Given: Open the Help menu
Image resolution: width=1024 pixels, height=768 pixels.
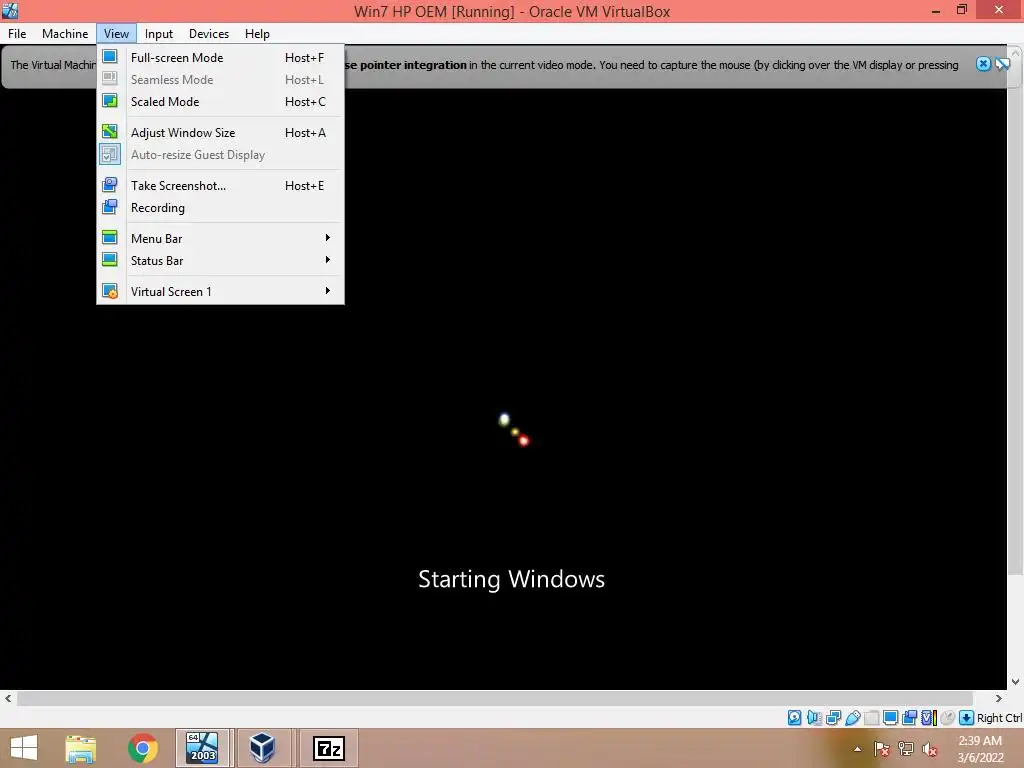Looking at the screenshot, I should [257, 34].
